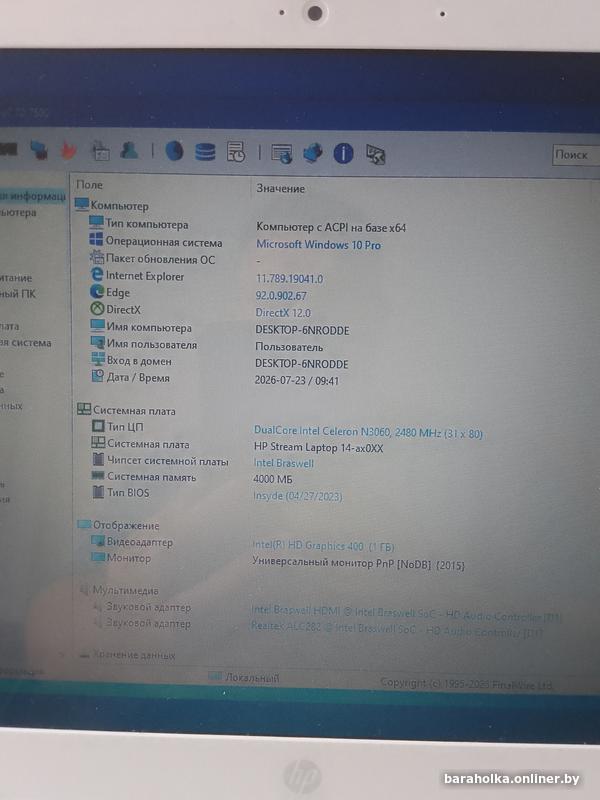Click the Тип ЦП processor row icon
600x800 pixels.
[97, 426]
